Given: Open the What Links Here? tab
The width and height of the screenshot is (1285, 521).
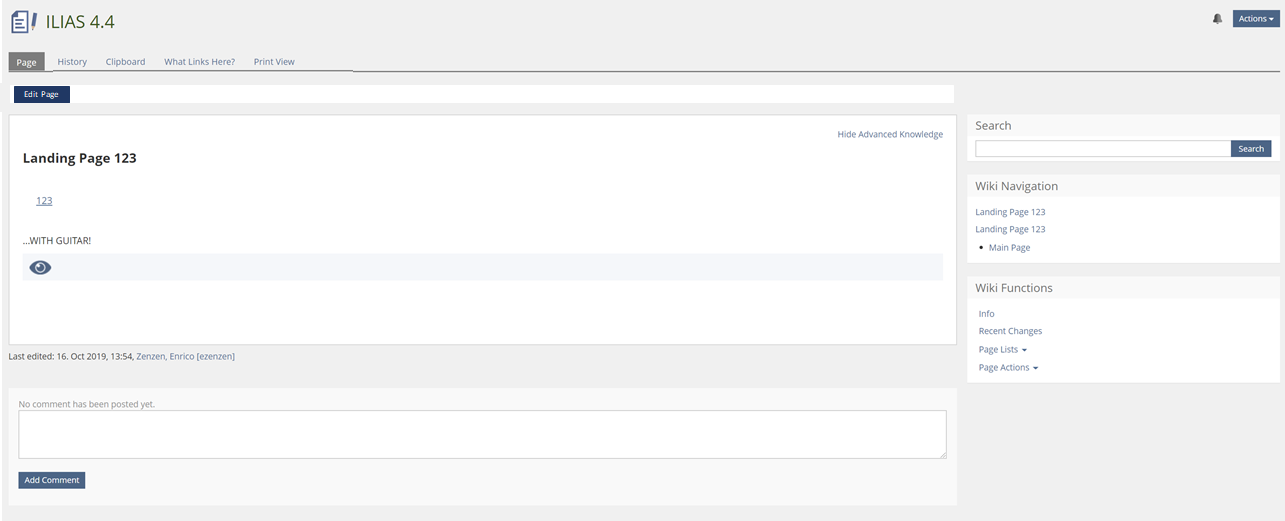Looking at the screenshot, I should tap(199, 62).
